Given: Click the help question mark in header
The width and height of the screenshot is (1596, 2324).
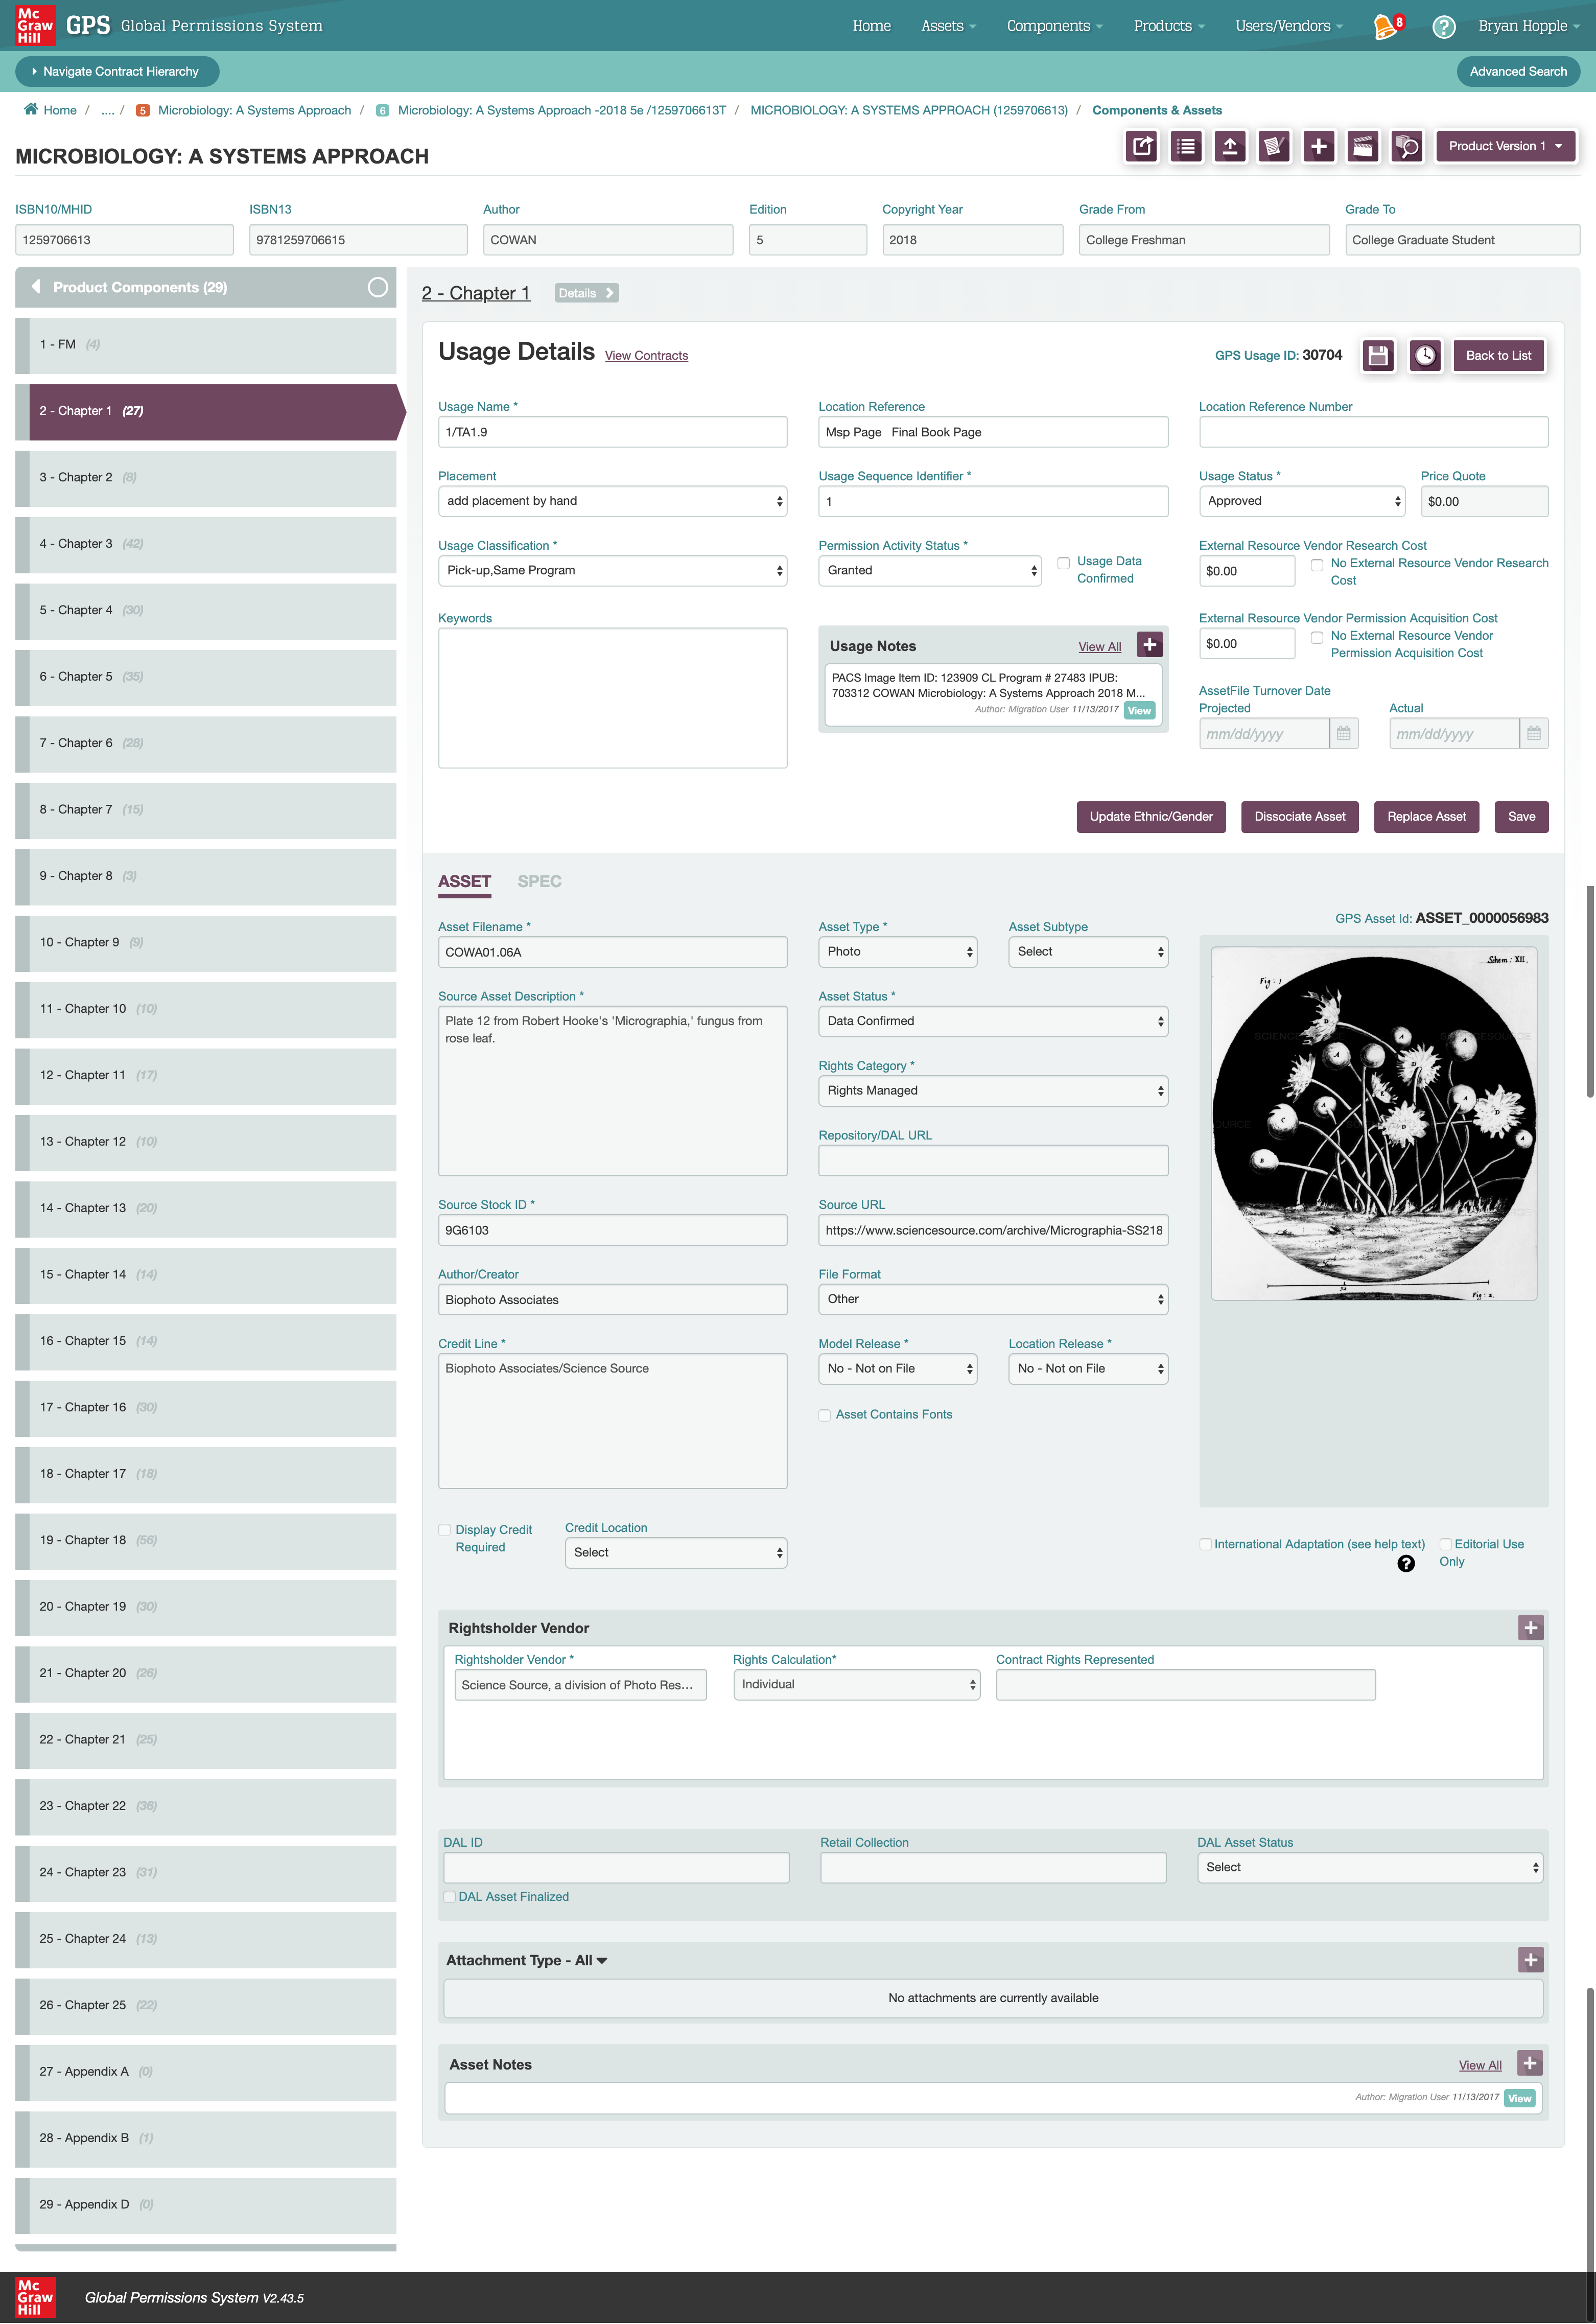Looking at the screenshot, I should [1443, 27].
